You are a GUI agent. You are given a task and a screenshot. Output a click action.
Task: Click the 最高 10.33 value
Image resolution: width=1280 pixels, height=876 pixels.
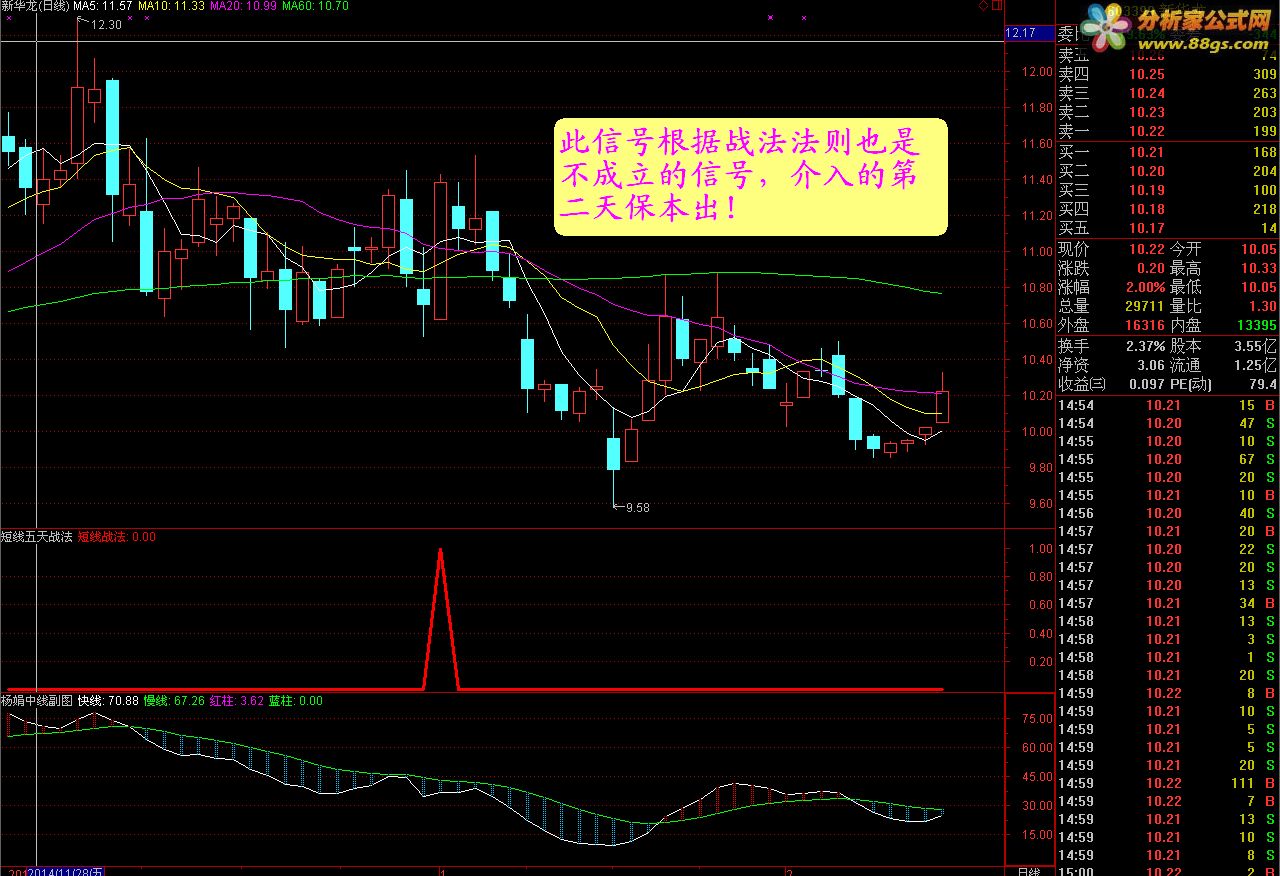1259,268
